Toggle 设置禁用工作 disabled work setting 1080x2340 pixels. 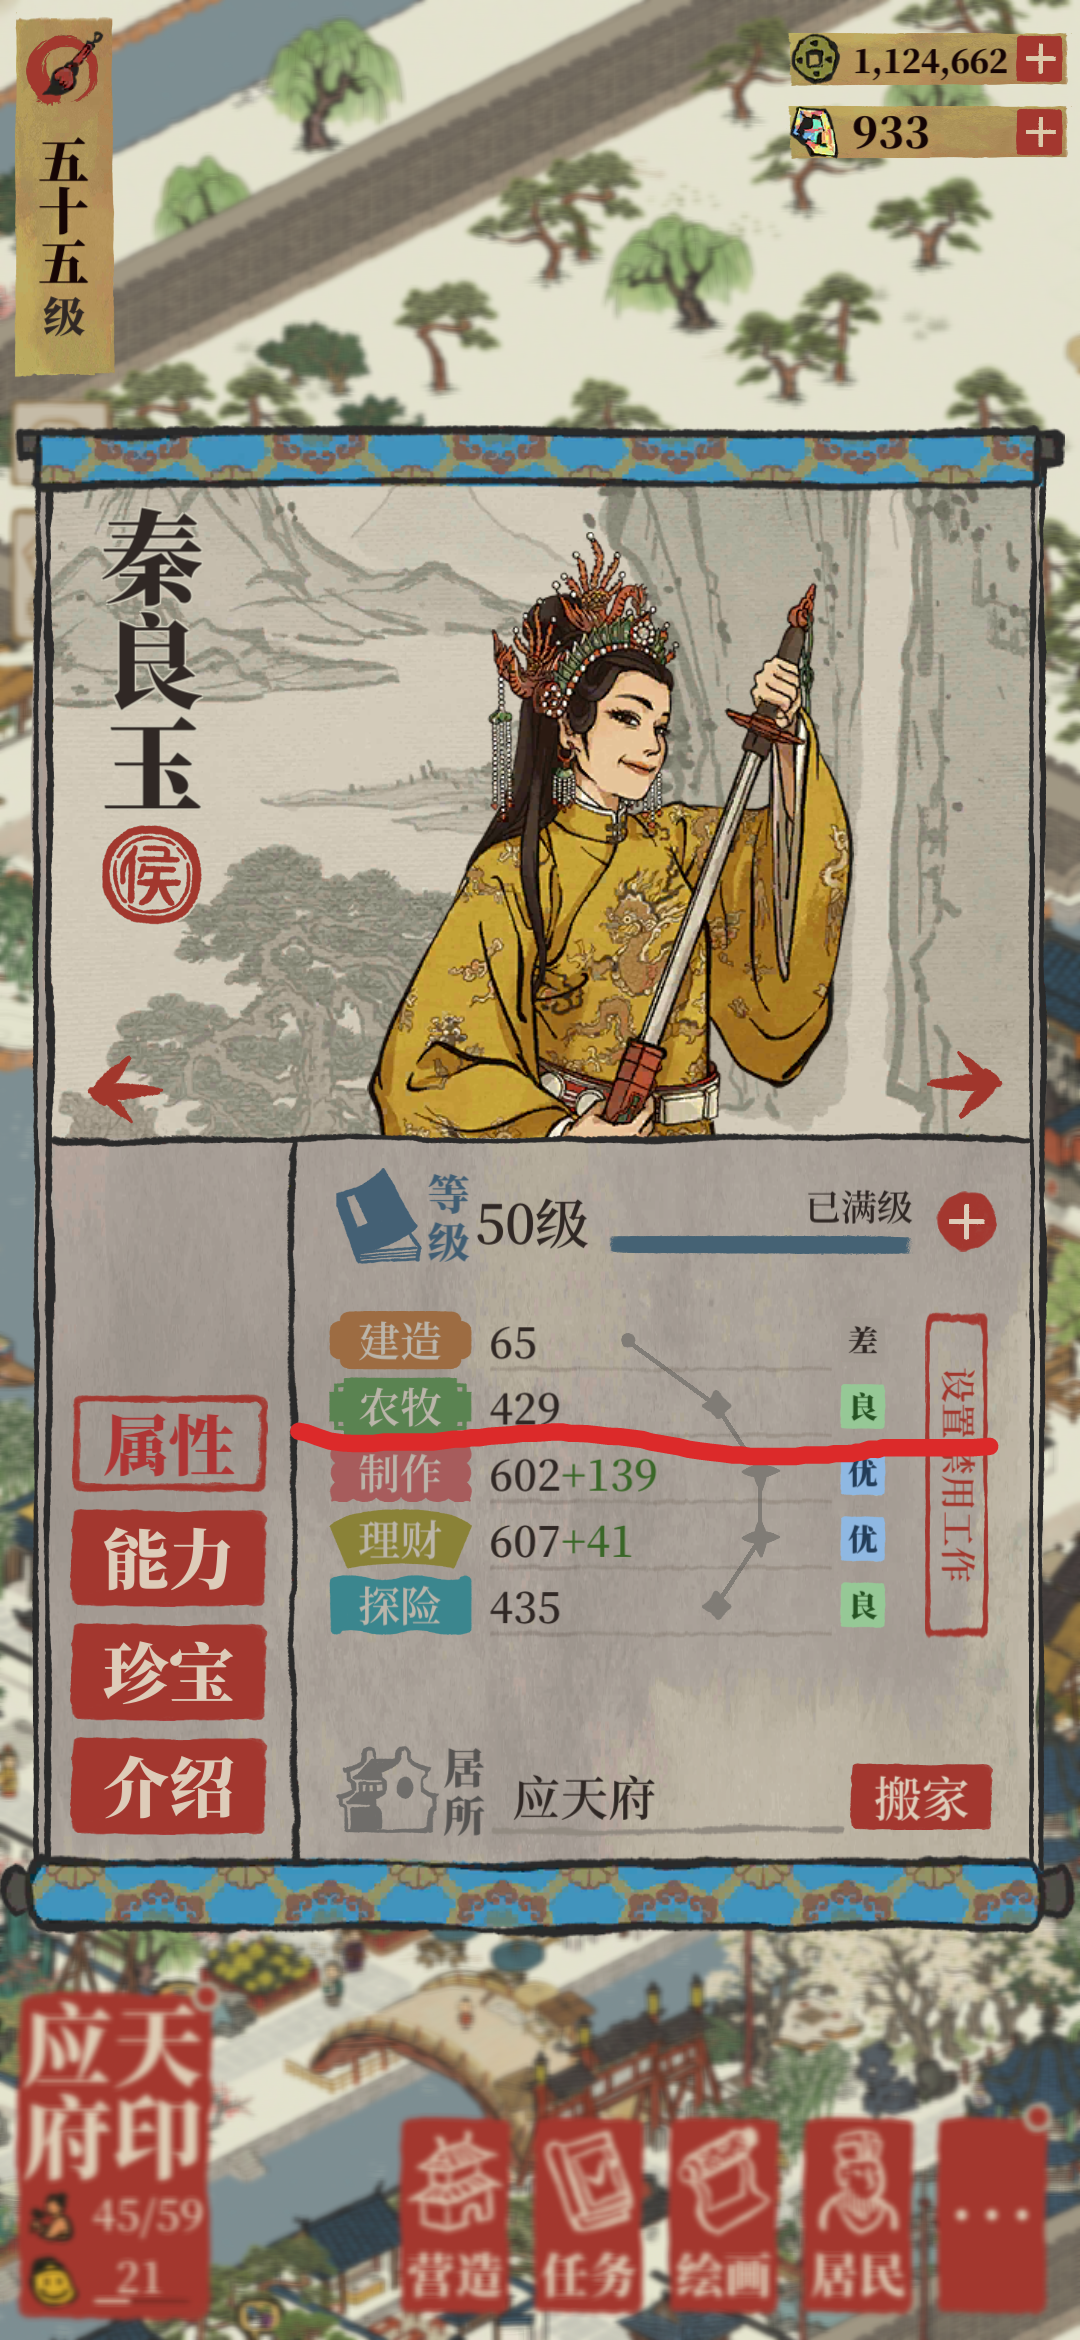point(956,1475)
